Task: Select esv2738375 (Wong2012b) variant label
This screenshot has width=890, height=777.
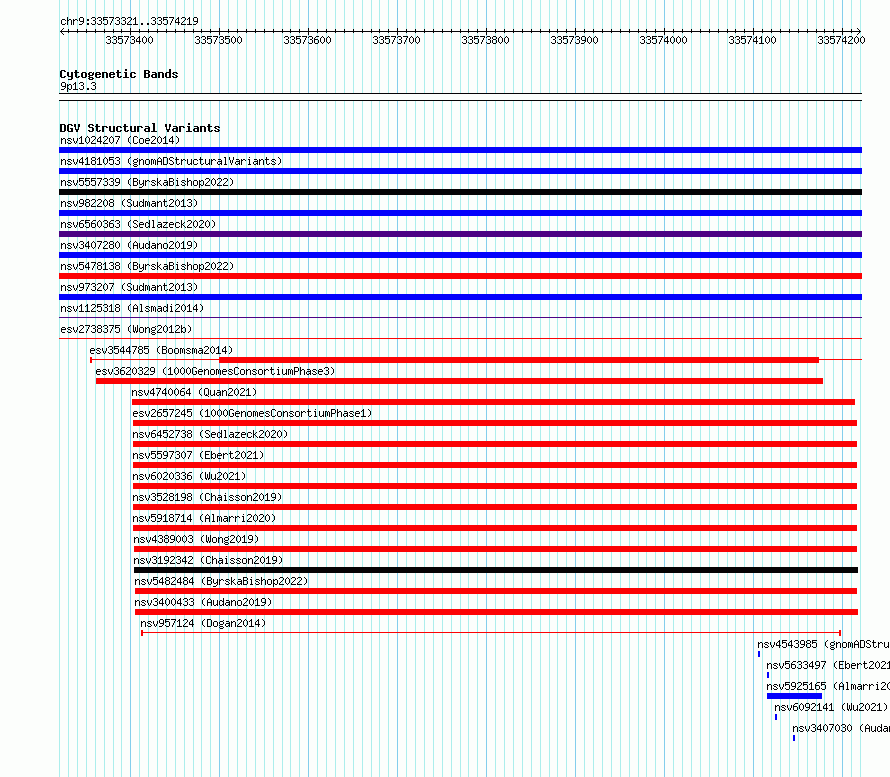Action: point(126,329)
